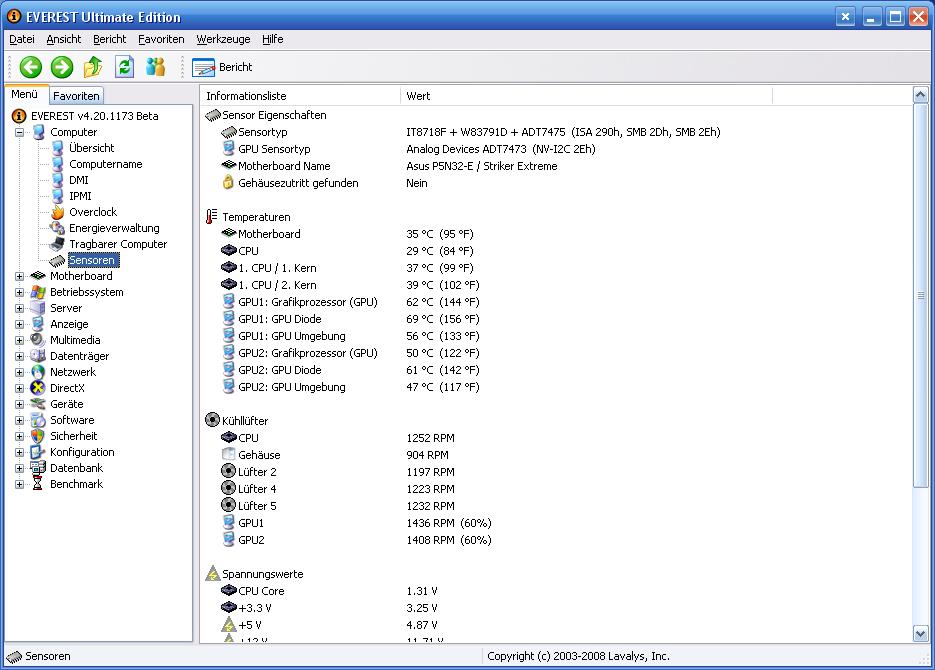Open the Bericht menu
This screenshot has width=935, height=670.
pyautogui.click(x=109, y=39)
